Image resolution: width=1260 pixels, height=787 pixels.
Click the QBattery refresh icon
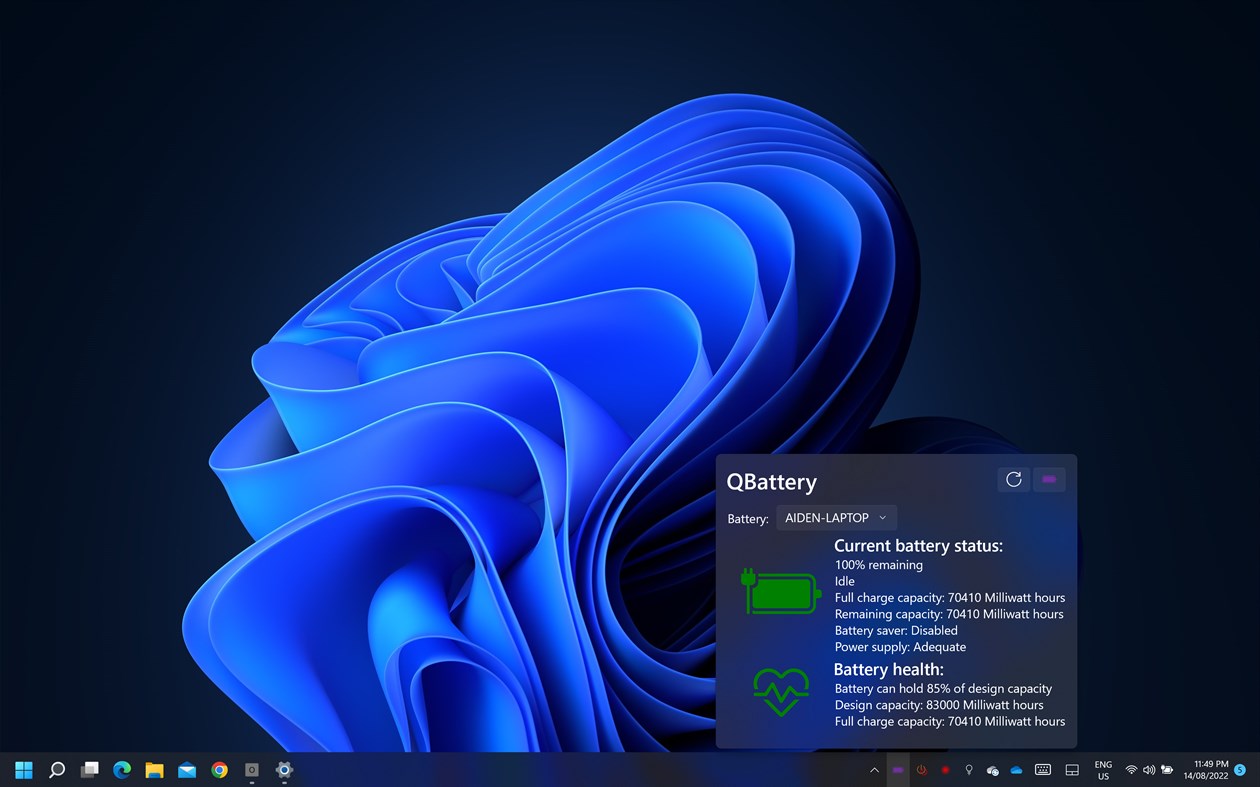coord(1013,480)
